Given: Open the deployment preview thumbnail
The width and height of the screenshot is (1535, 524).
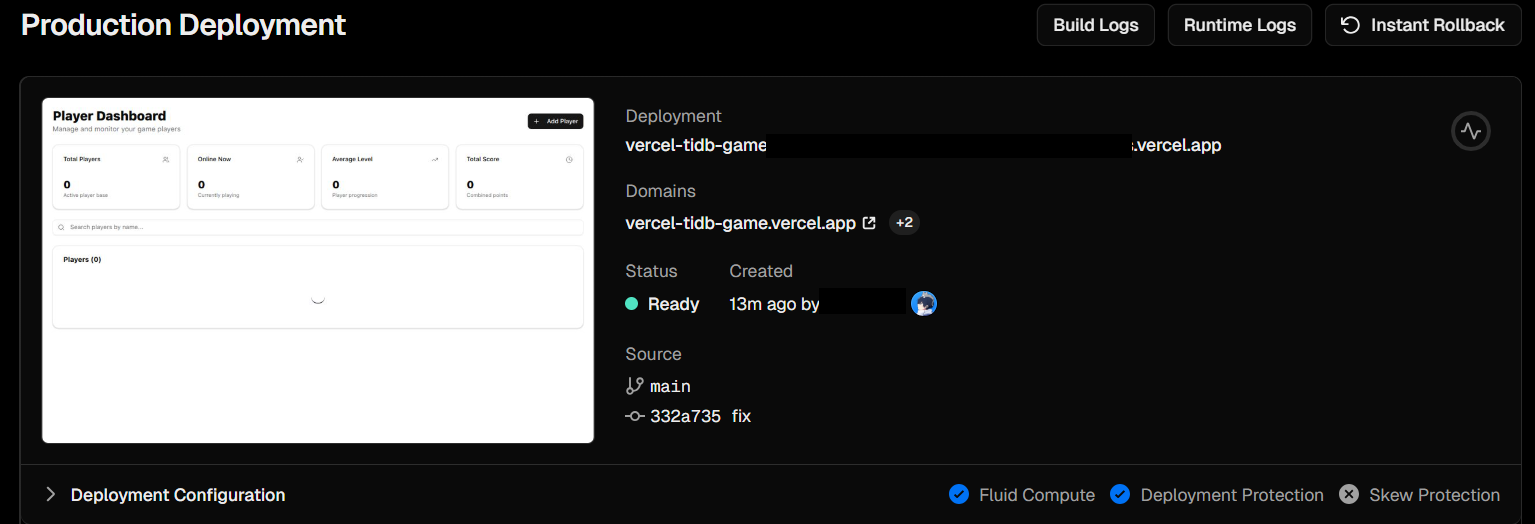Looking at the screenshot, I should 318,270.
